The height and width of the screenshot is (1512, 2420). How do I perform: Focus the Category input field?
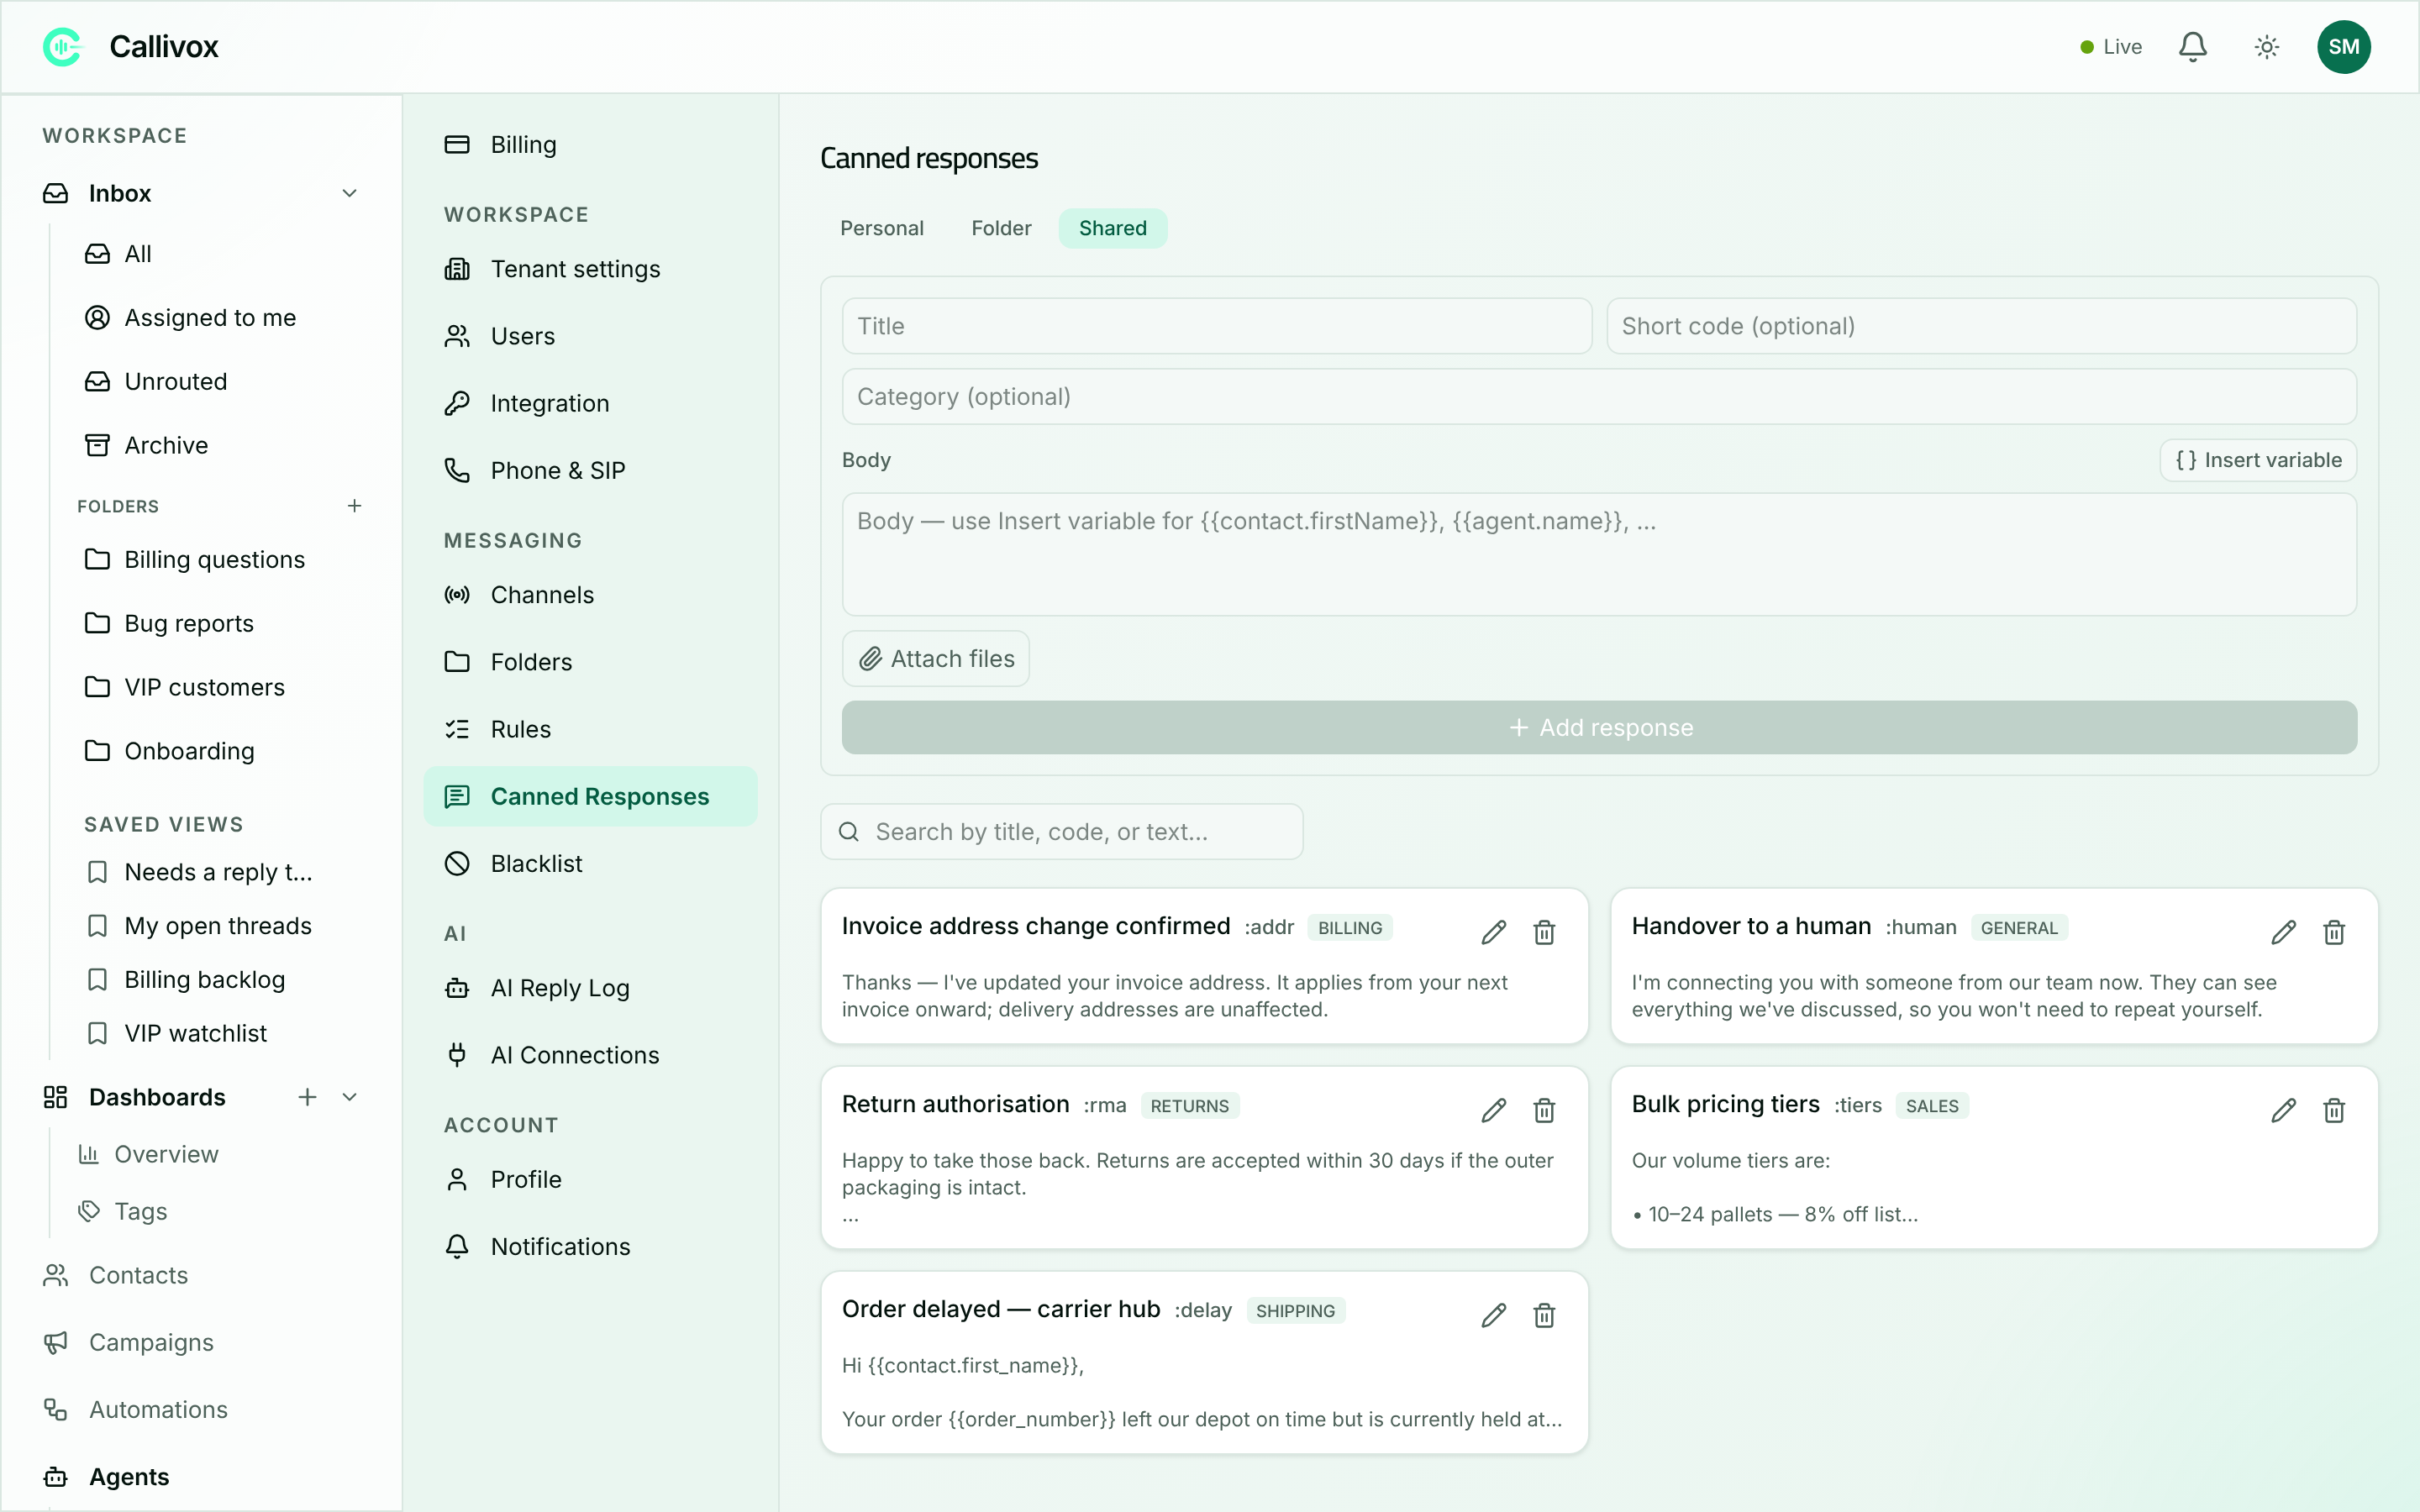[x=1599, y=397]
